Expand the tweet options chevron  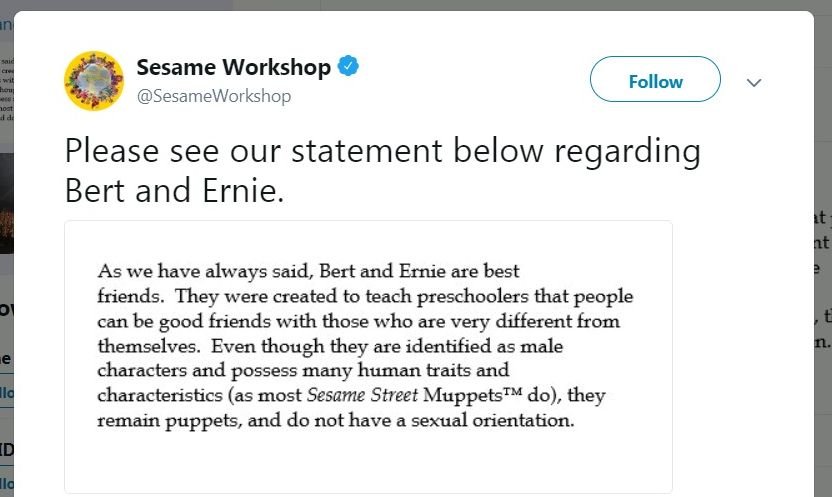click(x=754, y=82)
